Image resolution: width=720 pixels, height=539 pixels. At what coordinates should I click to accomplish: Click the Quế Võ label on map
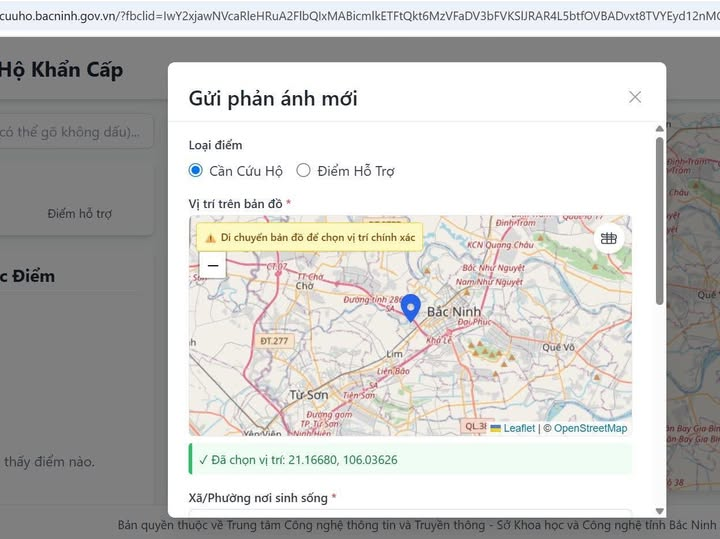pyautogui.click(x=558, y=347)
